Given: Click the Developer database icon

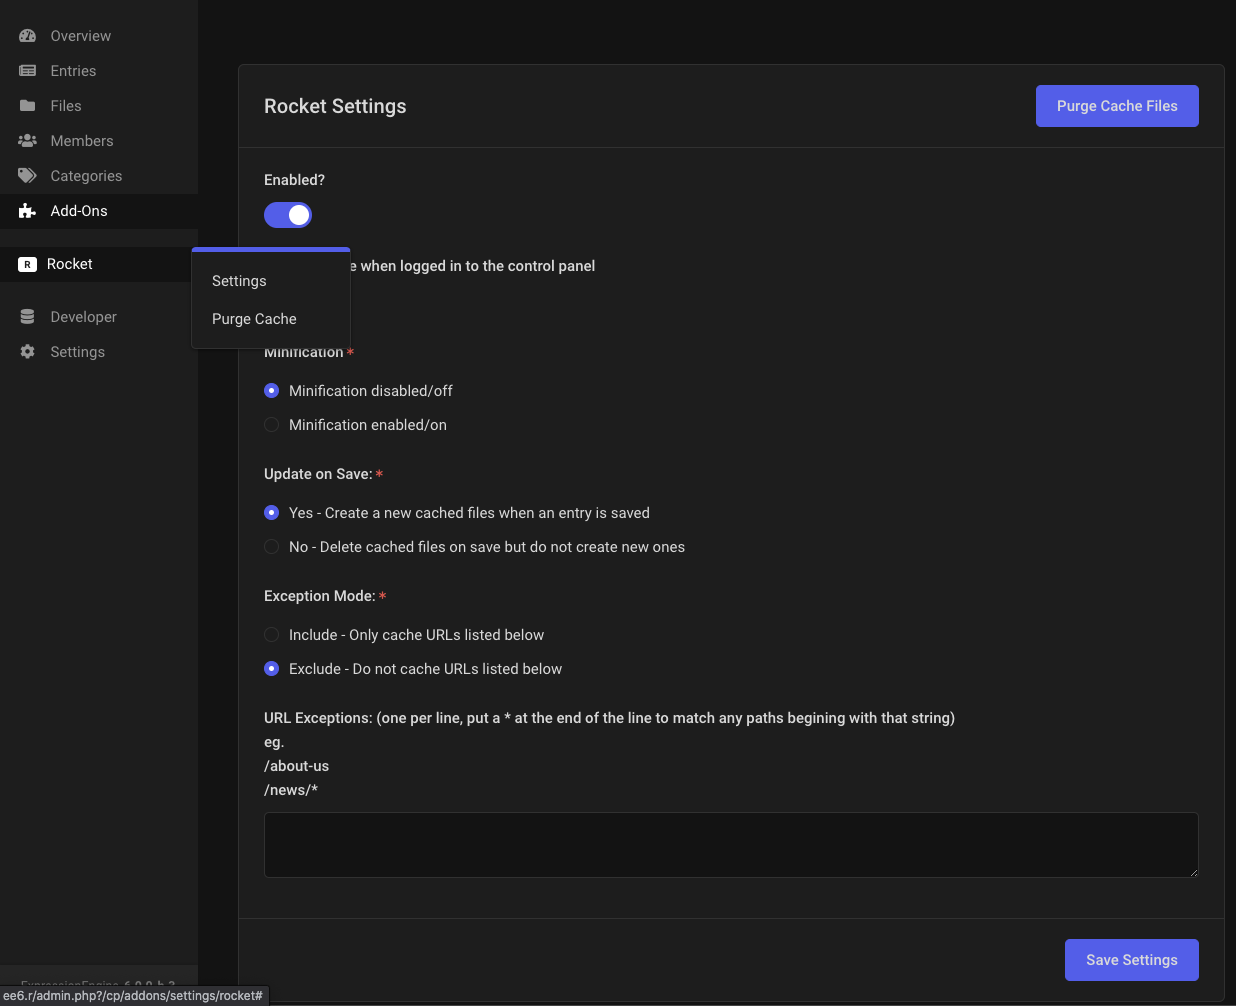Looking at the screenshot, I should [28, 317].
